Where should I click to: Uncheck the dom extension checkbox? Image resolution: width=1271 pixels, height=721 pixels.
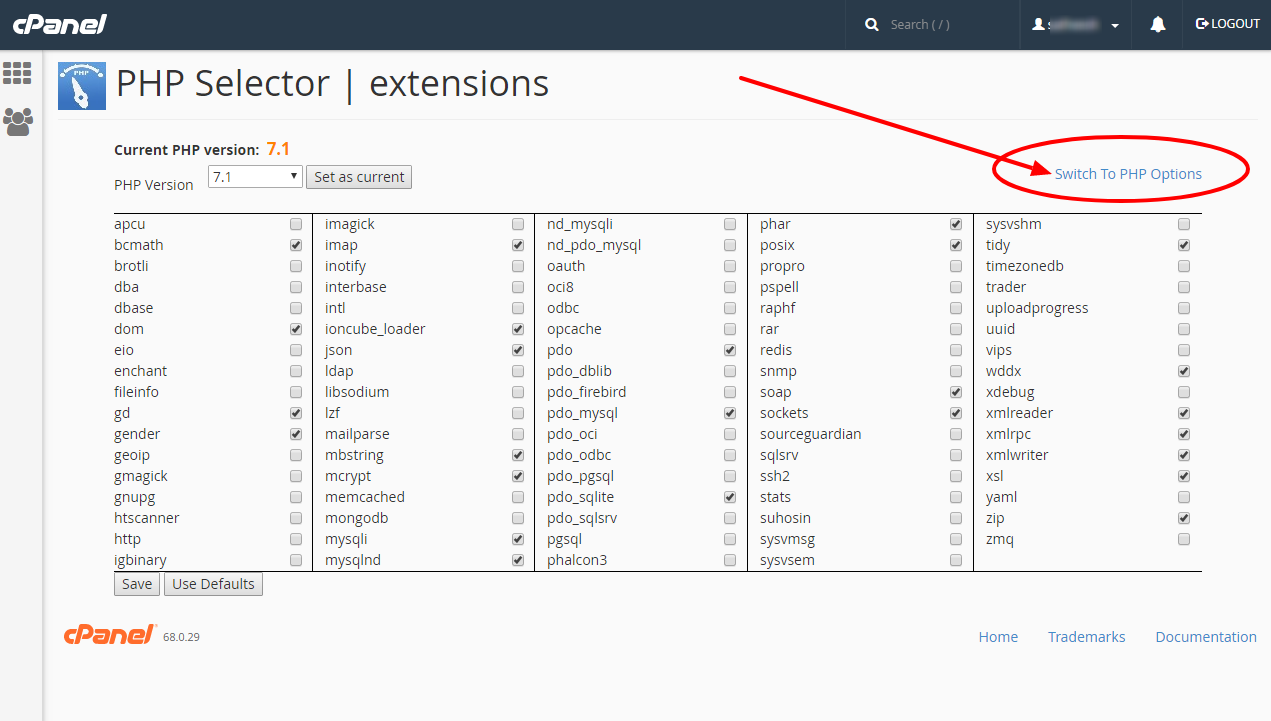(x=296, y=329)
